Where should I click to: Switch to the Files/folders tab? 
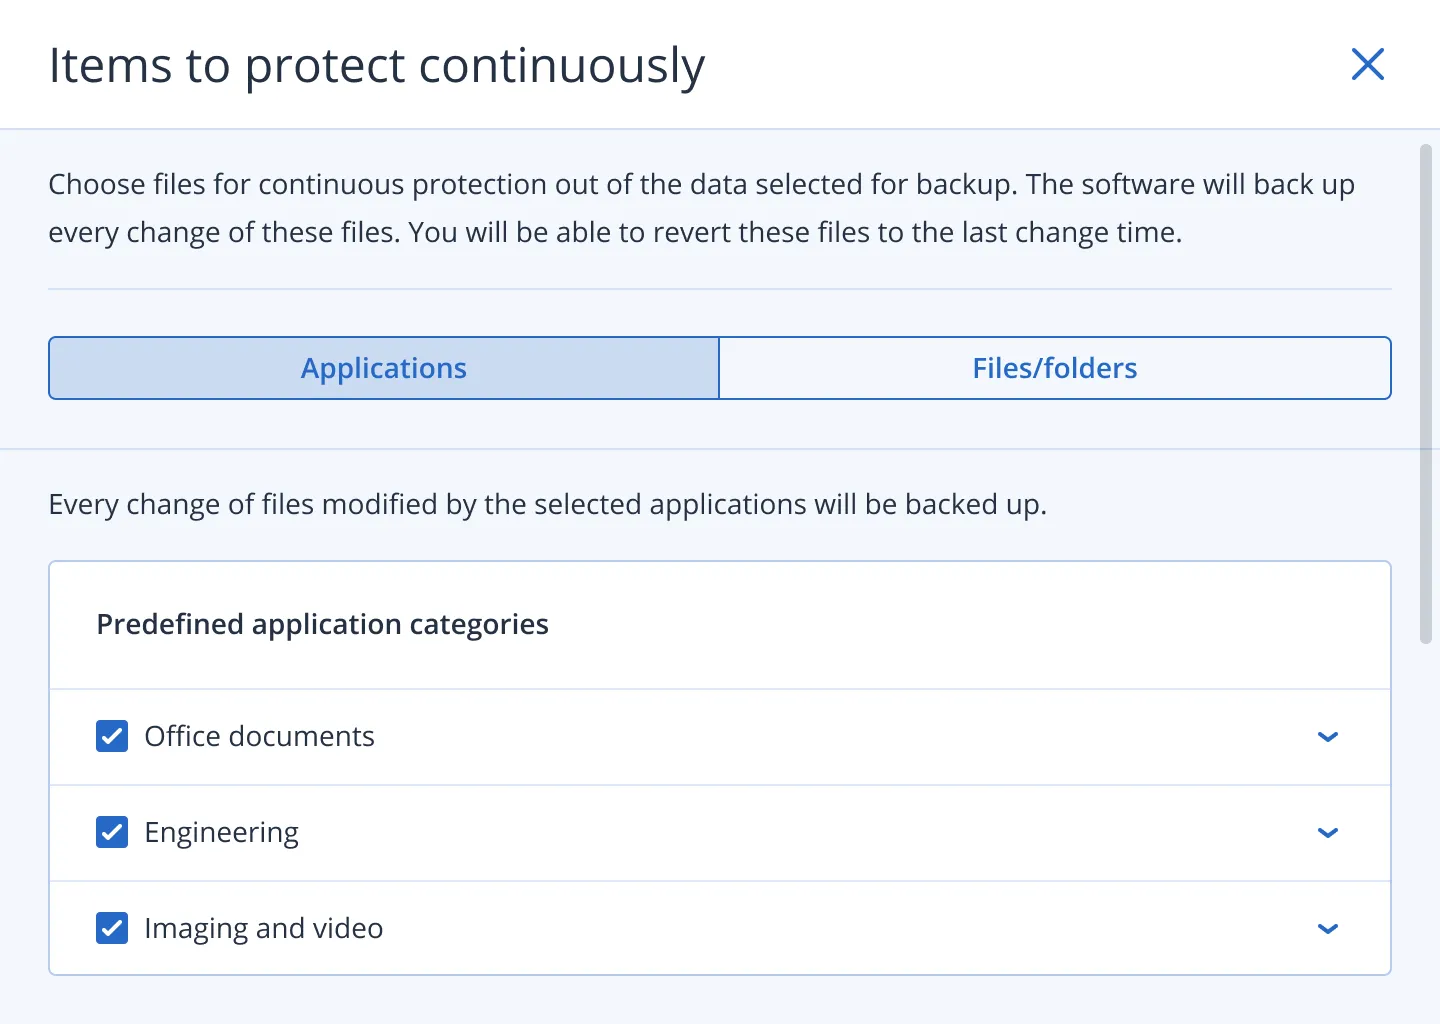coord(1054,368)
